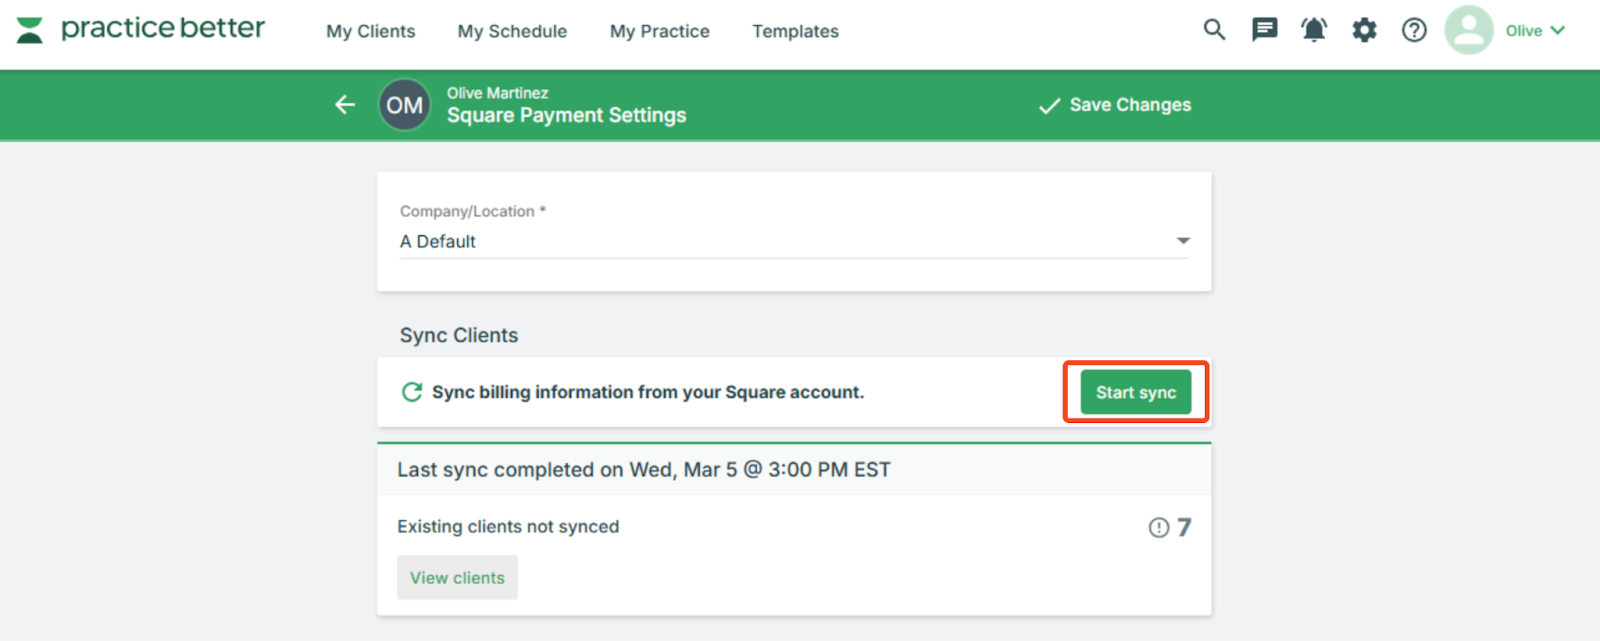1600x641 pixels.
Task: Open the Templates menu
Action: tap(795, 31)
